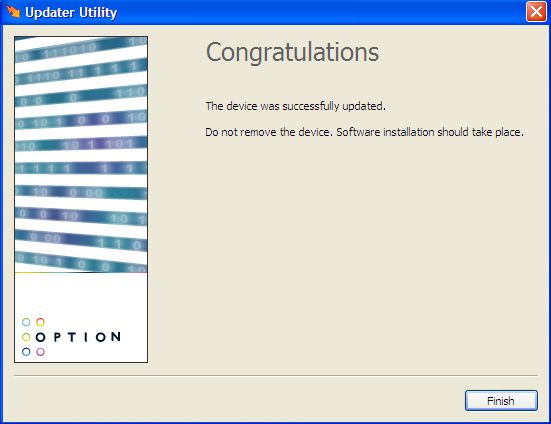
Task: Close the Updater Utility window
Action: pyautogui.click(x=536, y=12)
